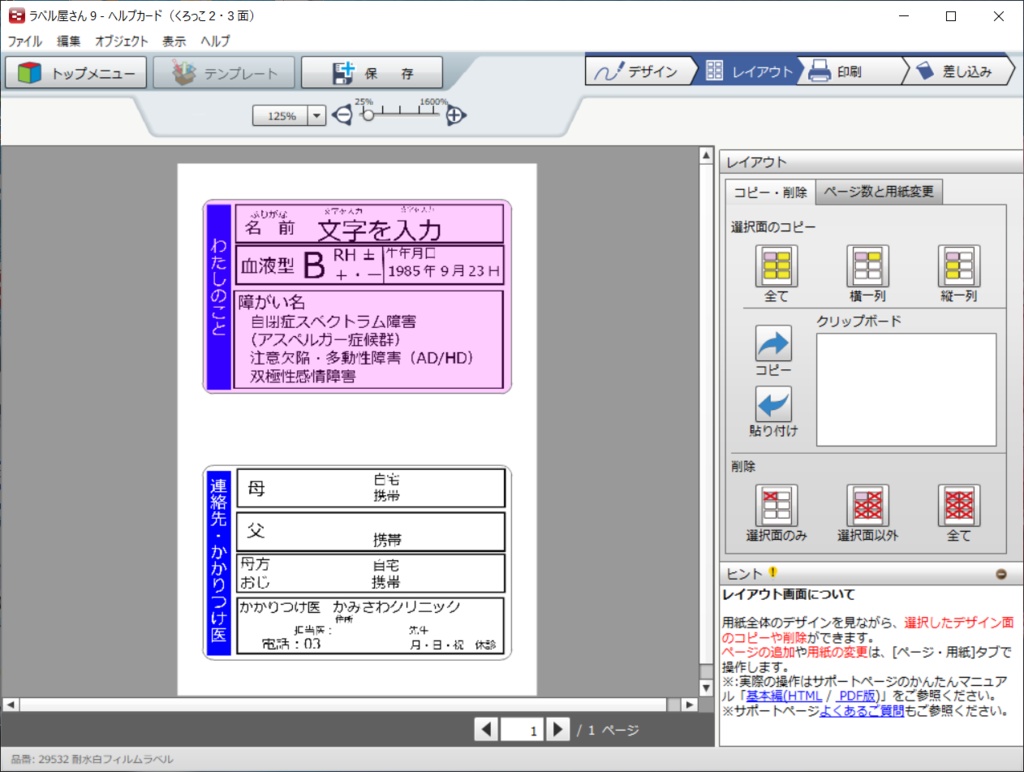Screen dimensions: 1024x772
Task: Close the ラベル屋さん window
Action: [999, 16]
